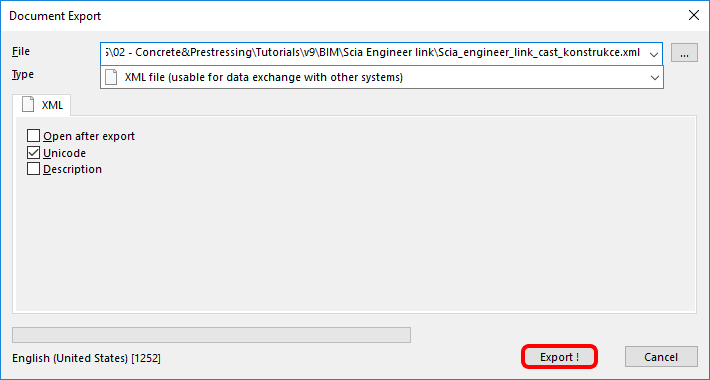The height and width of the screenshot is (380, 710).
Task: Click the "Export !" button
Action: point(559,357)
